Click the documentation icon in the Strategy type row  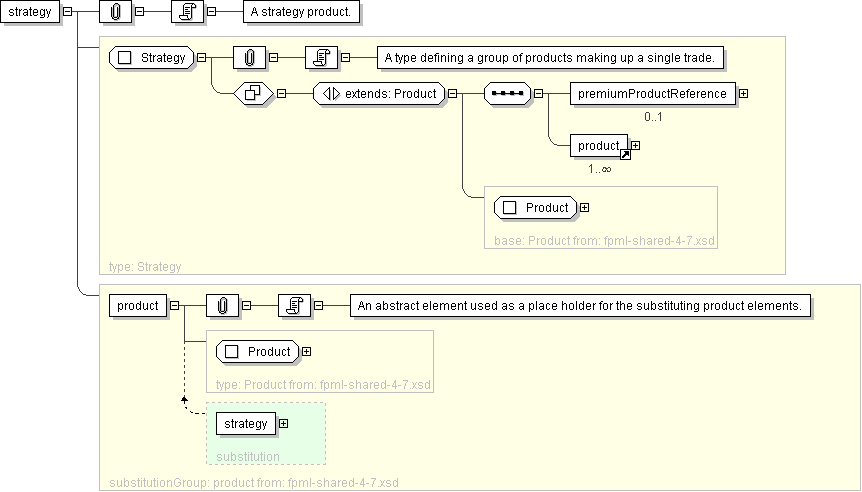(321, 58)
